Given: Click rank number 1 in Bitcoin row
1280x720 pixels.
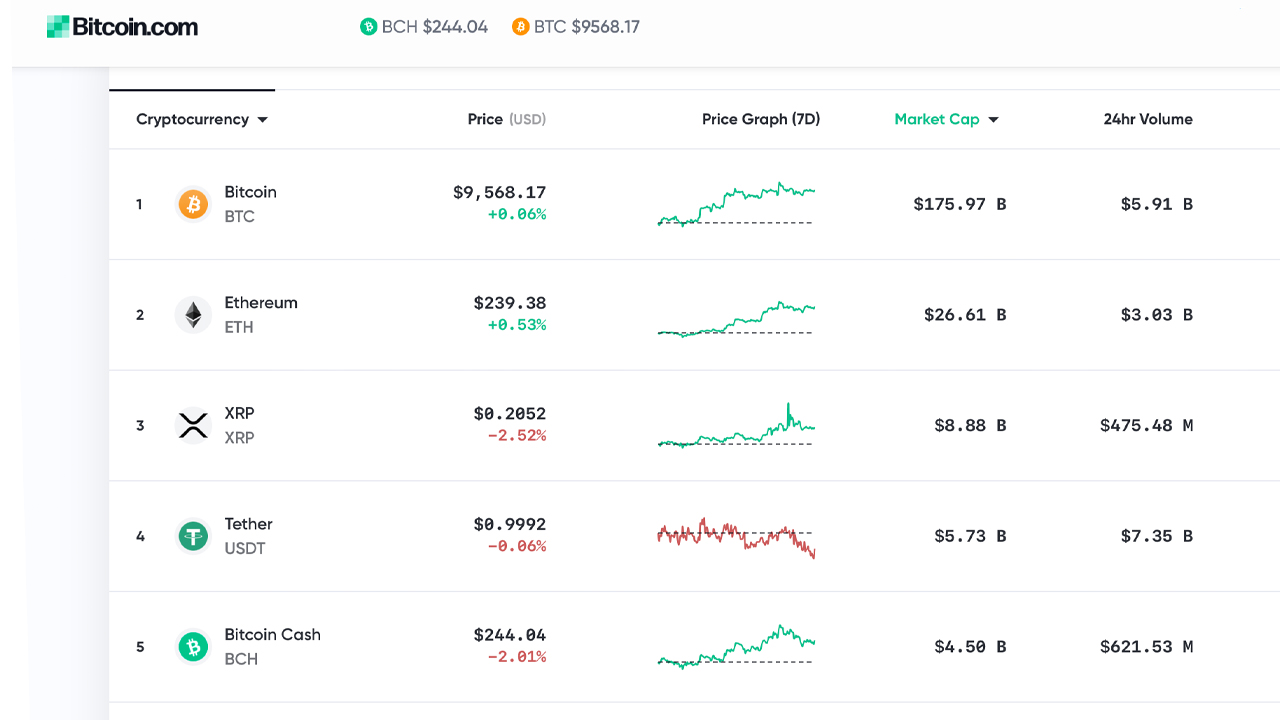Looking at the screenshot, I should click(x=139, y=204).
